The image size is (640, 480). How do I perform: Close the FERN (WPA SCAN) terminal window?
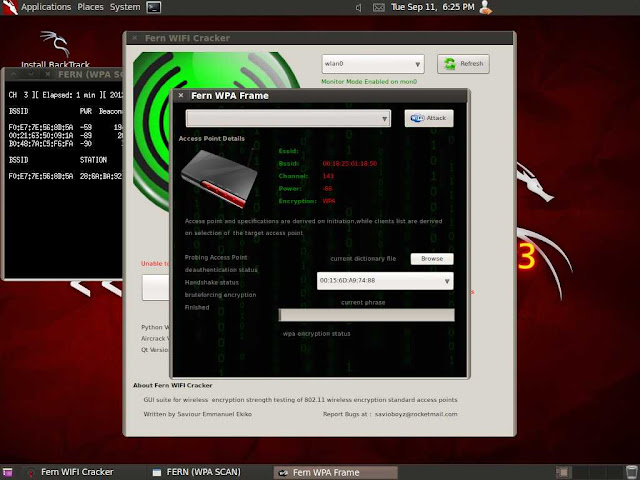(x=48, y=74)
